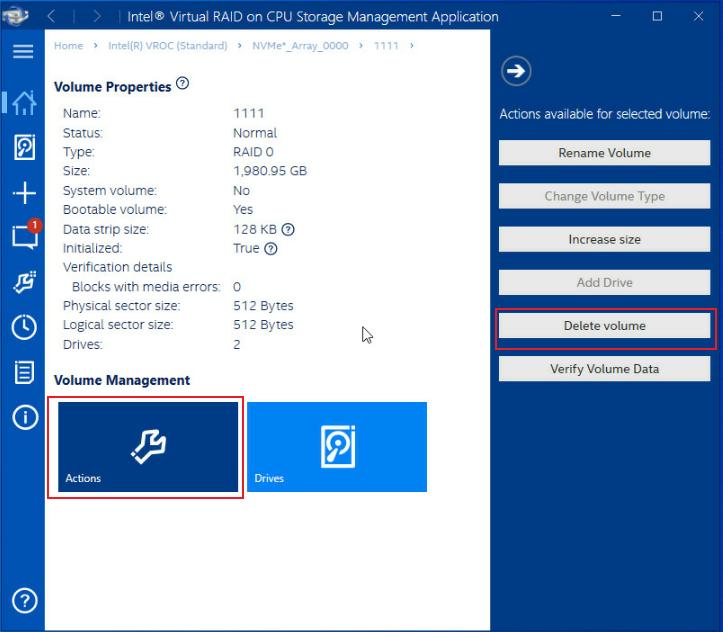Click chevron after NVMe*_Array_0000 breadcrumb
Screen dimensions: 723x632
361,46
